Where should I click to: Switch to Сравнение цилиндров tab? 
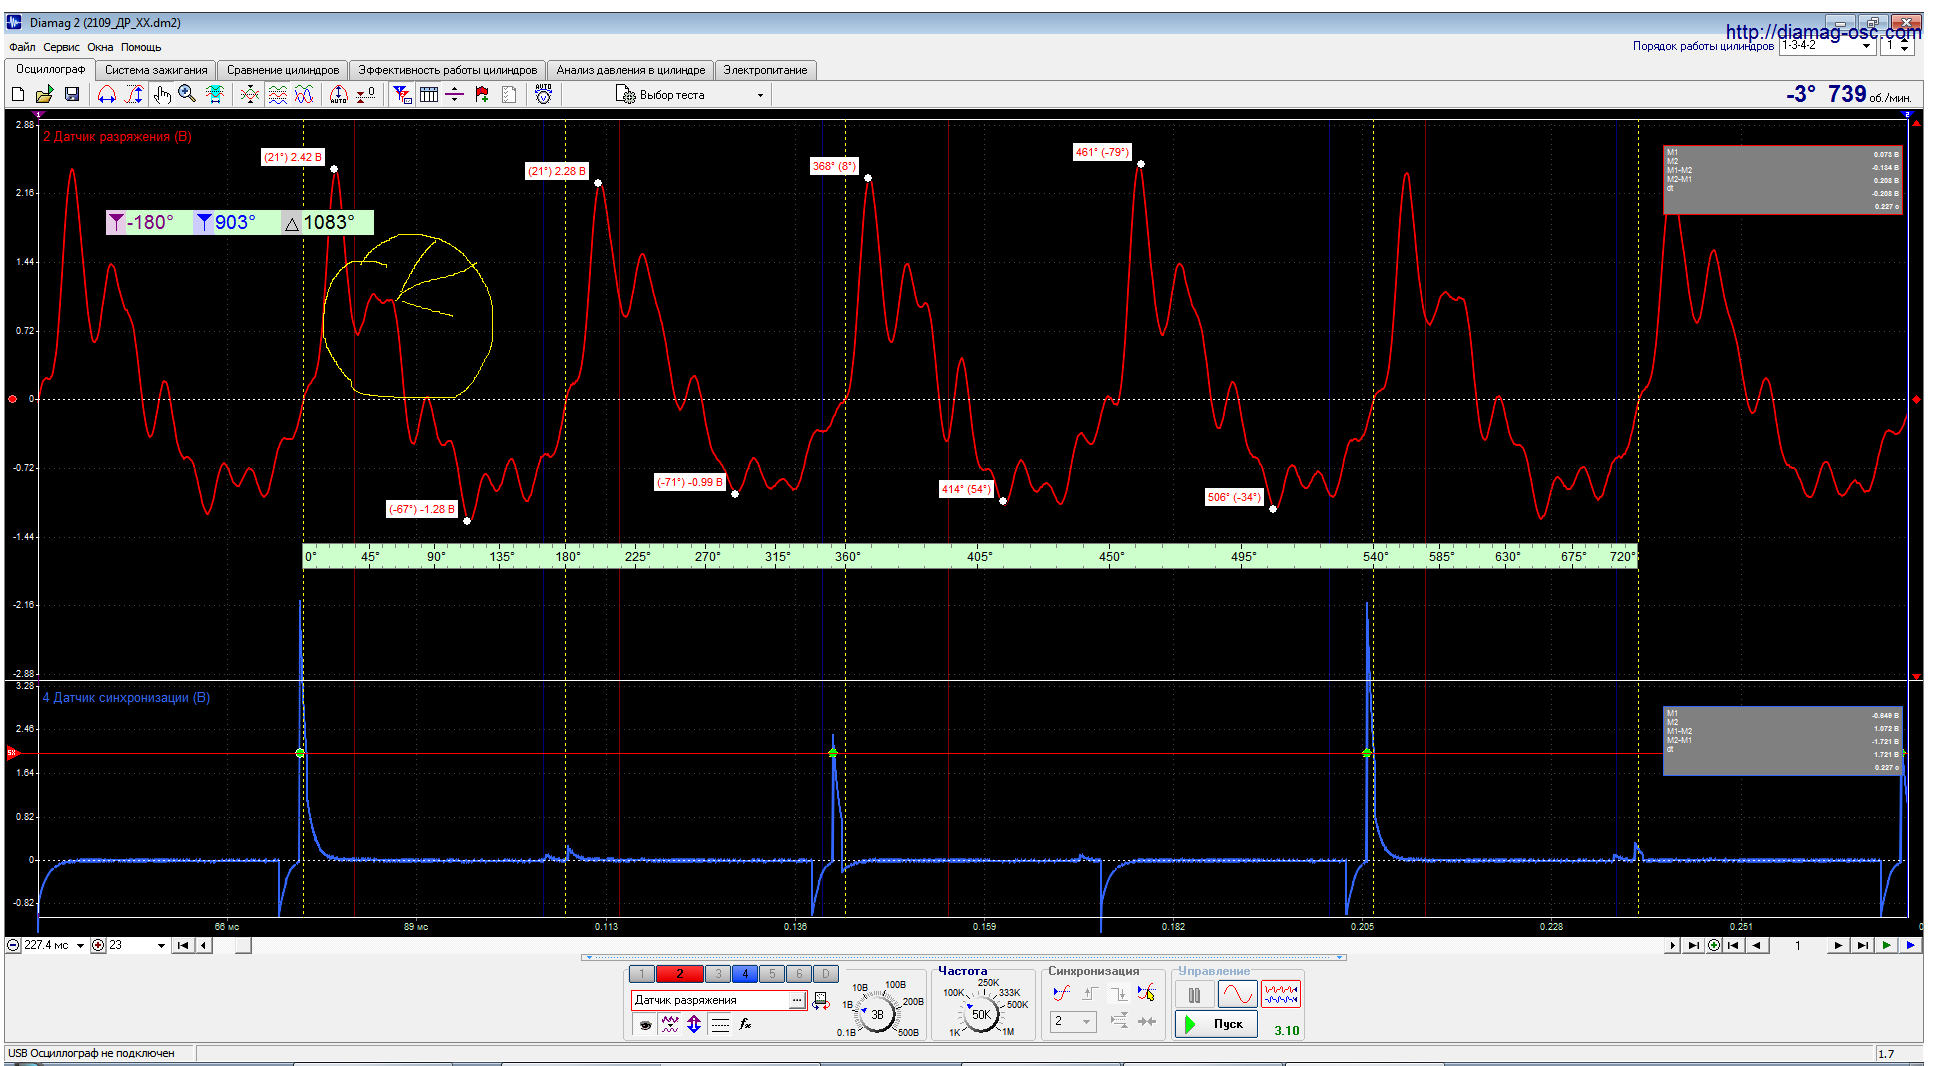coord(283,70)
